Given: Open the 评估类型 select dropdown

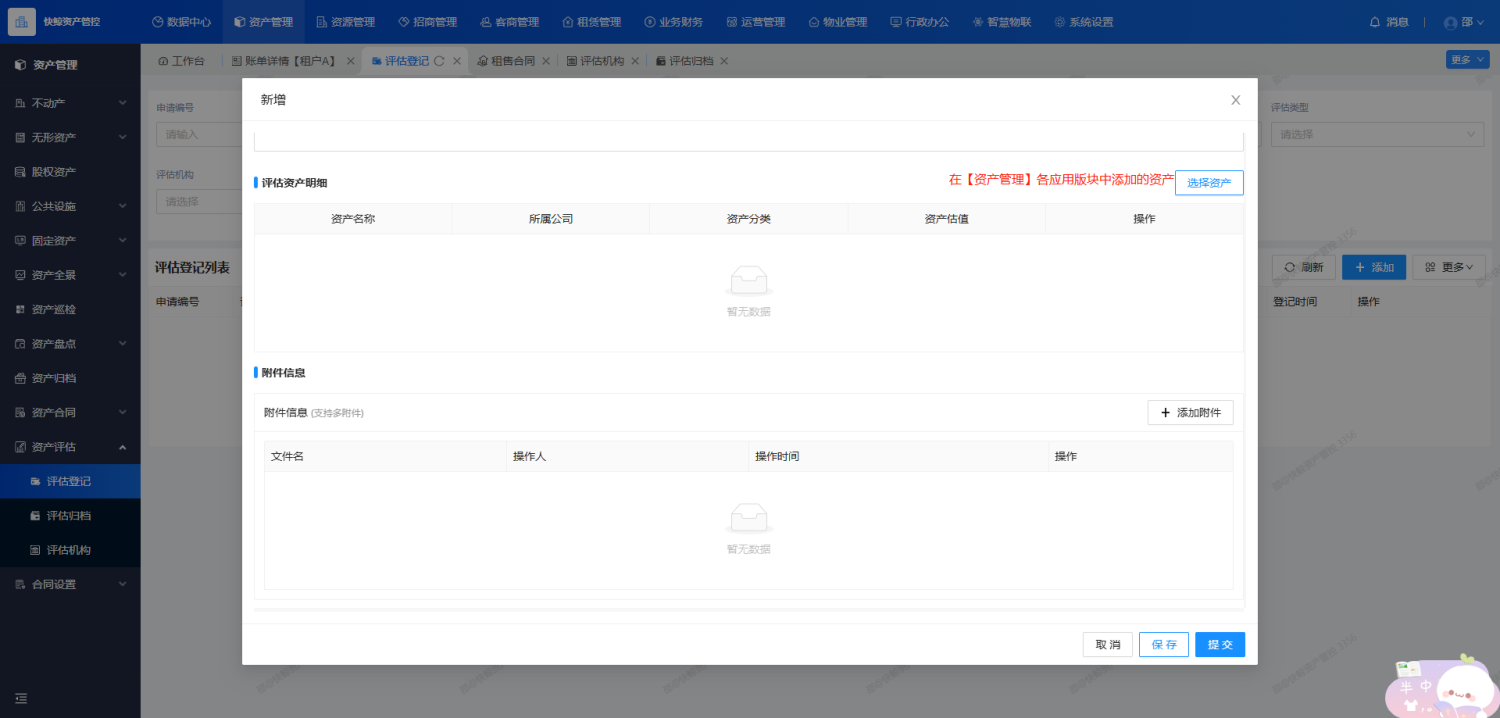Looking at the screenshot, I should pos(1378,134).
